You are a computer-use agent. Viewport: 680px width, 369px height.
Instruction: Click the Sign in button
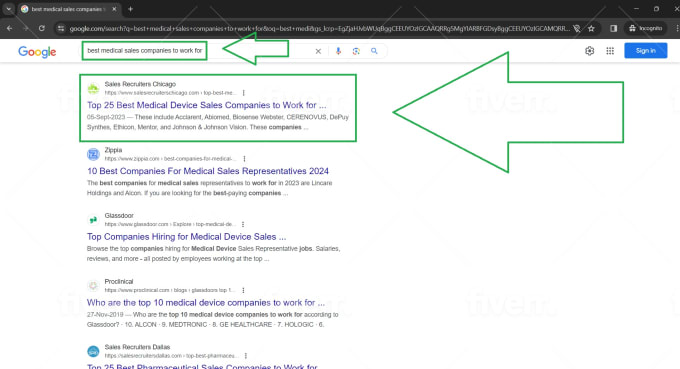pos(646,51)
